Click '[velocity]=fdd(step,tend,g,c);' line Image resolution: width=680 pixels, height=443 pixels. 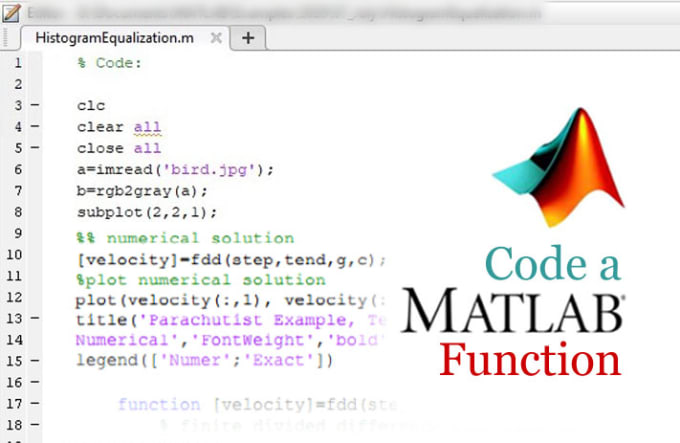tap(231, 260)
